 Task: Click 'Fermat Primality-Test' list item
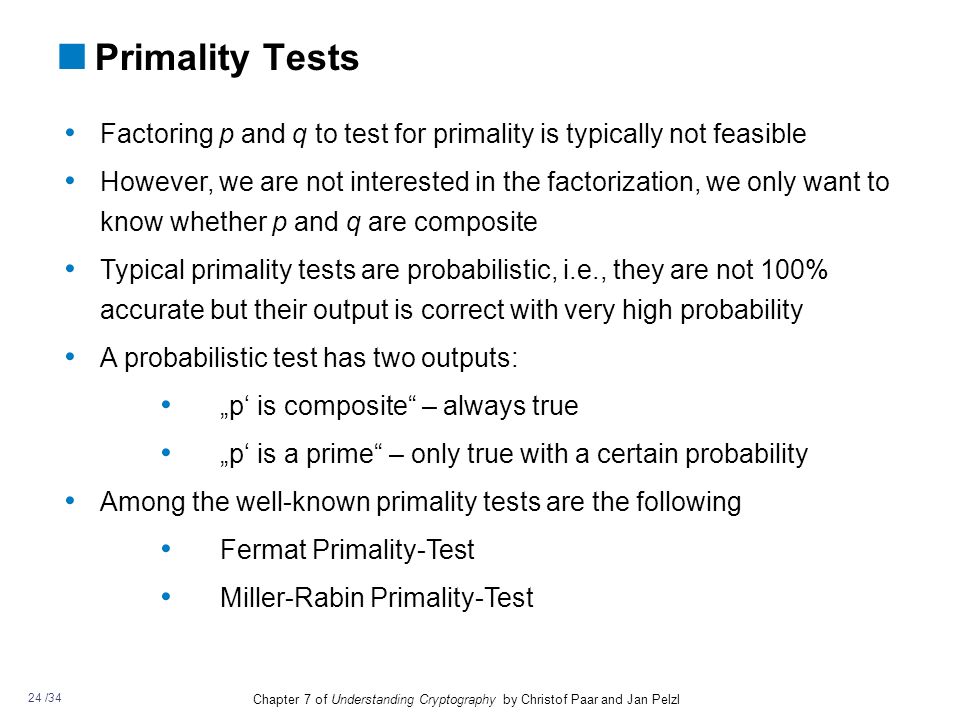347,550
